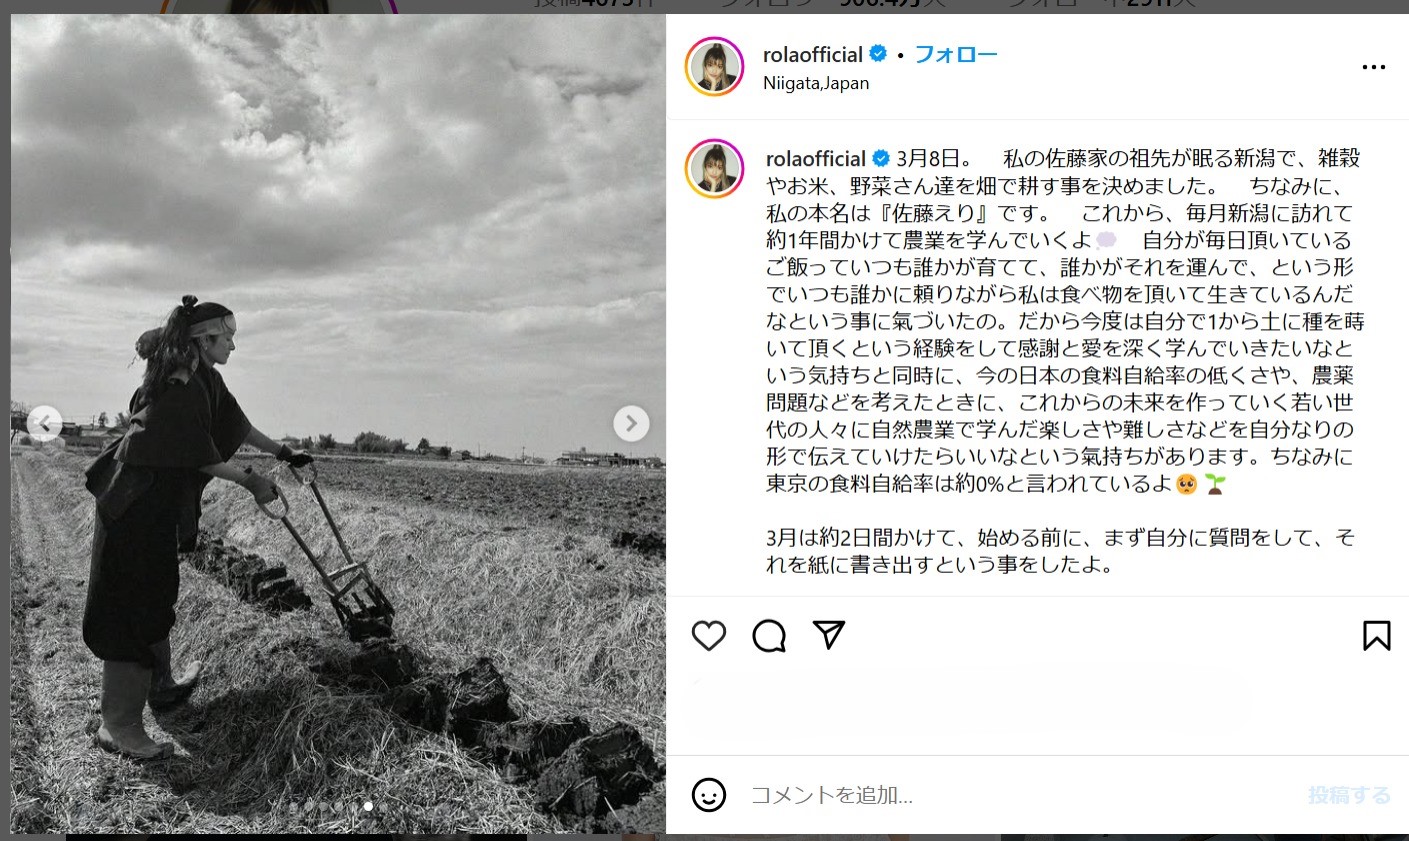The width and height of the screenshot is (1409, 841).
Task: Select the highlighted carousel dot indicator
Action: tap(368, 806)
